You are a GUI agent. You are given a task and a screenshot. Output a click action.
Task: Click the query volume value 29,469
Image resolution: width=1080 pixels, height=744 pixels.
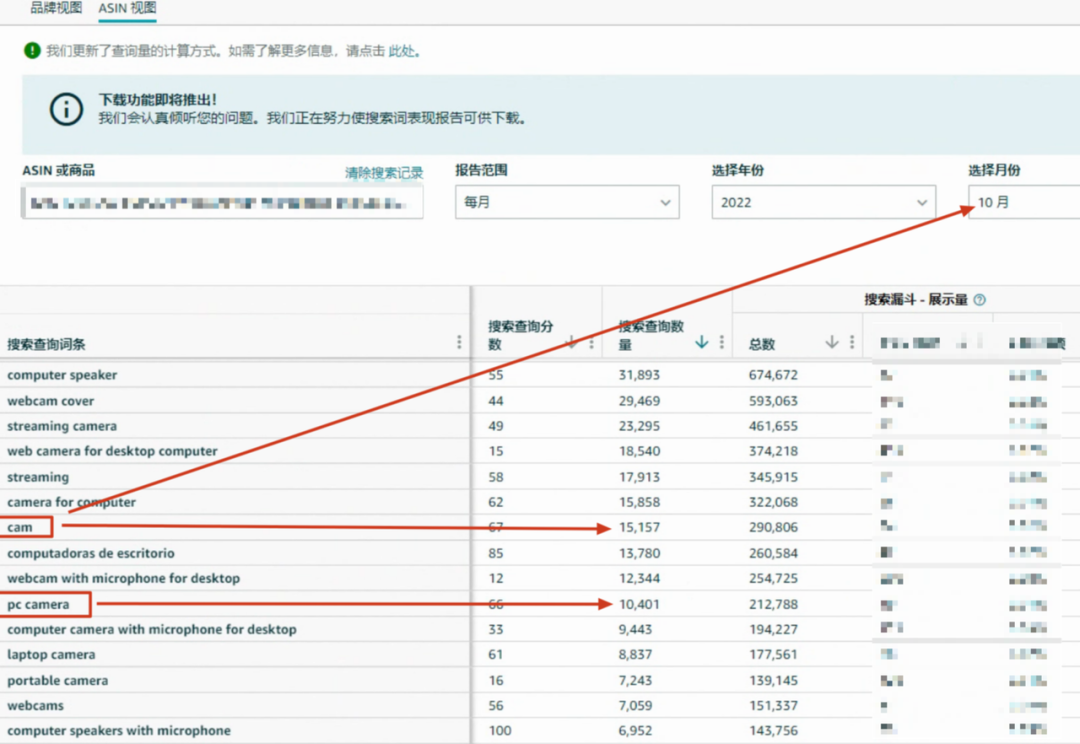click(639, 401)
